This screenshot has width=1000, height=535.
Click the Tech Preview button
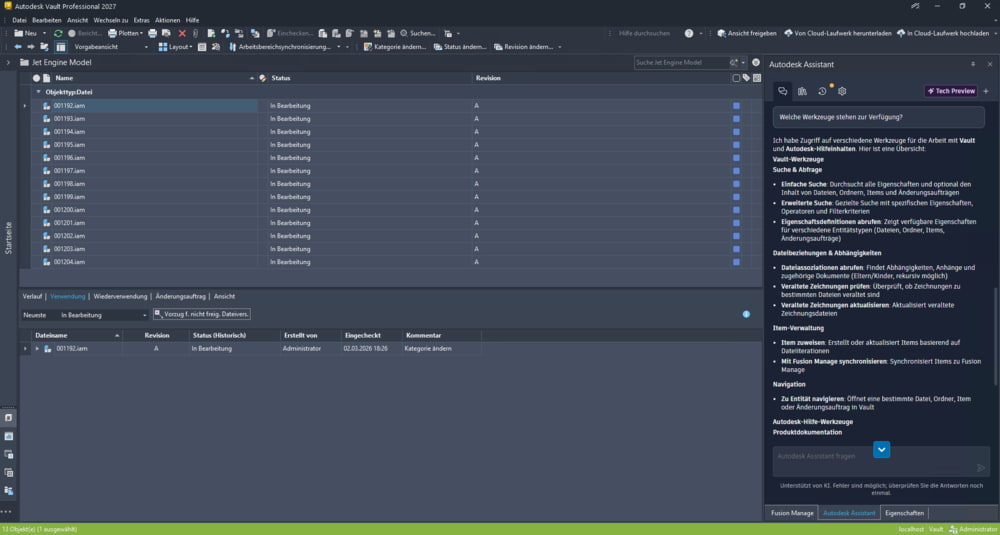[951, 91]
